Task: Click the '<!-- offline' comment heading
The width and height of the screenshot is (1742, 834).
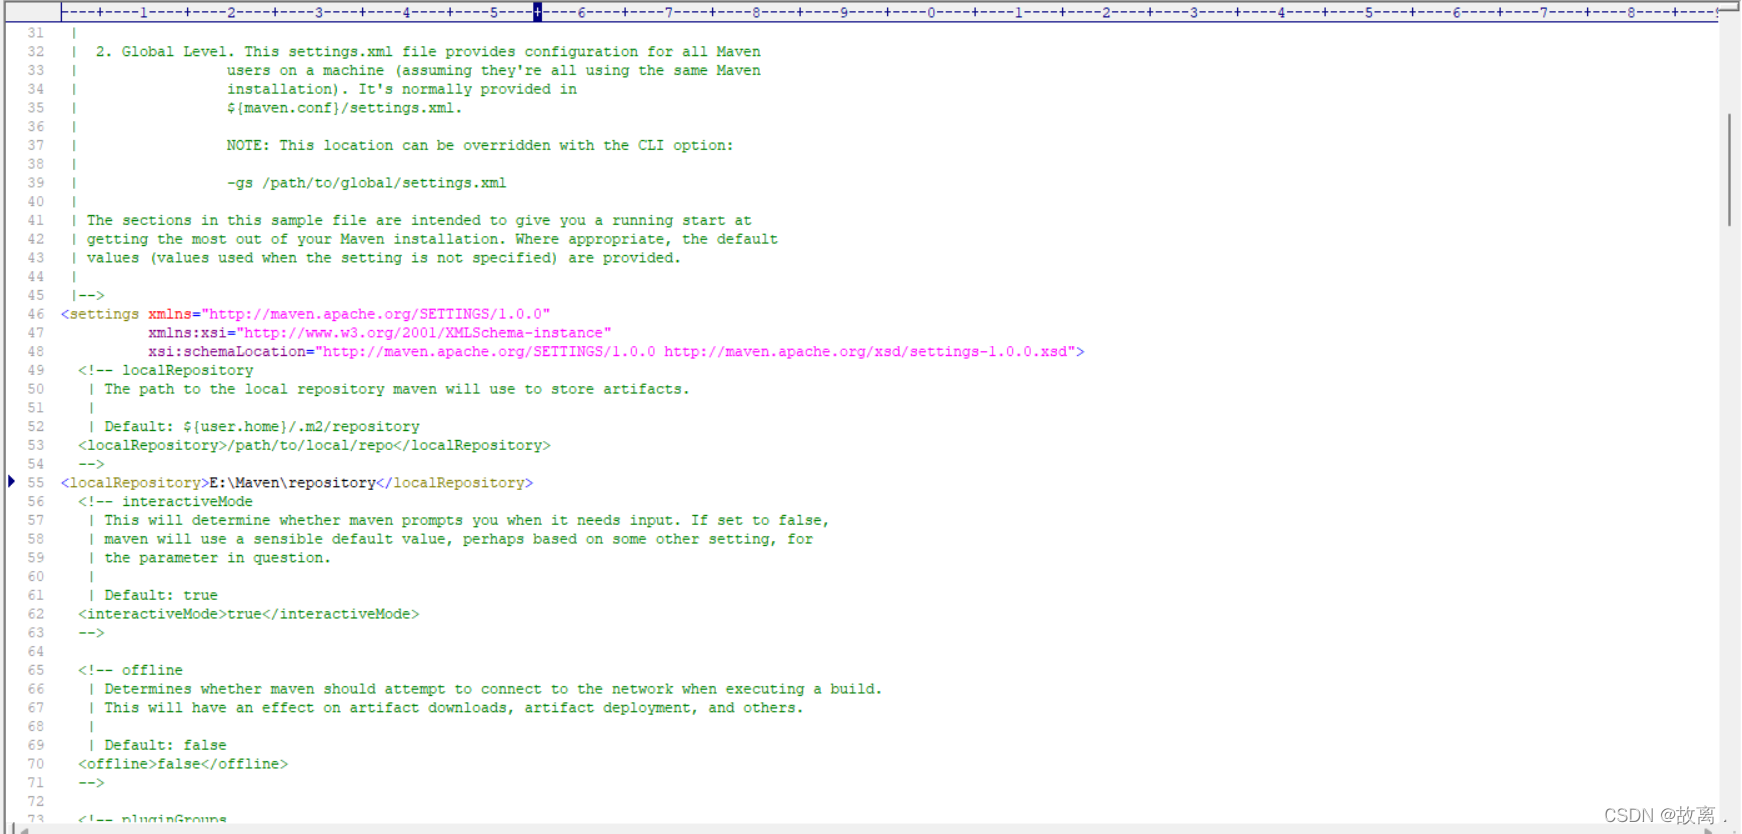Action: click(x=131, y=671)
